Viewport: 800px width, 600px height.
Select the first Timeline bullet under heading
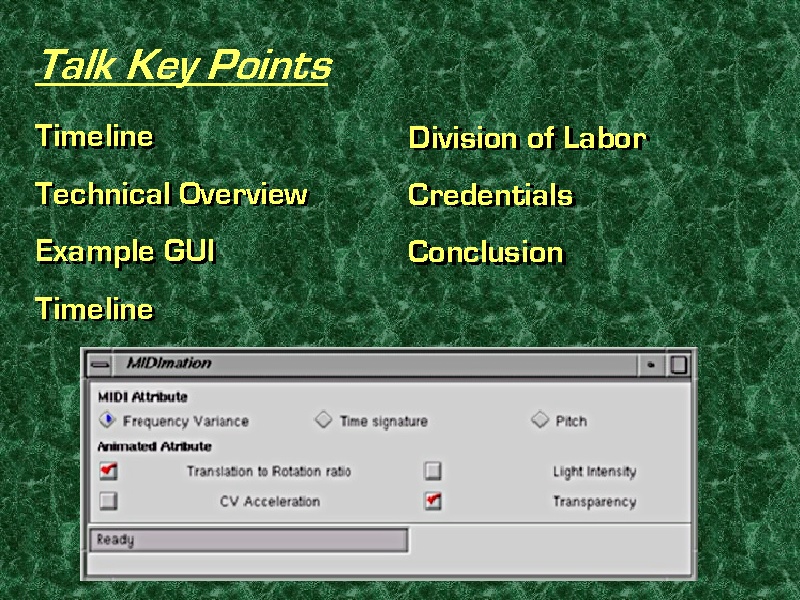tap(95, 136)
